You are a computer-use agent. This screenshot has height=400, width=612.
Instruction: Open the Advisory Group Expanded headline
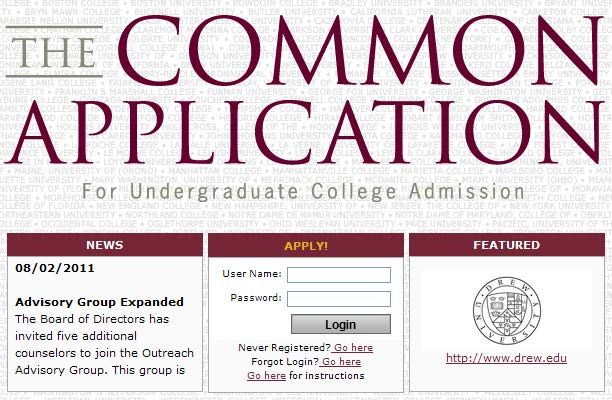click(x=100, y=302)
